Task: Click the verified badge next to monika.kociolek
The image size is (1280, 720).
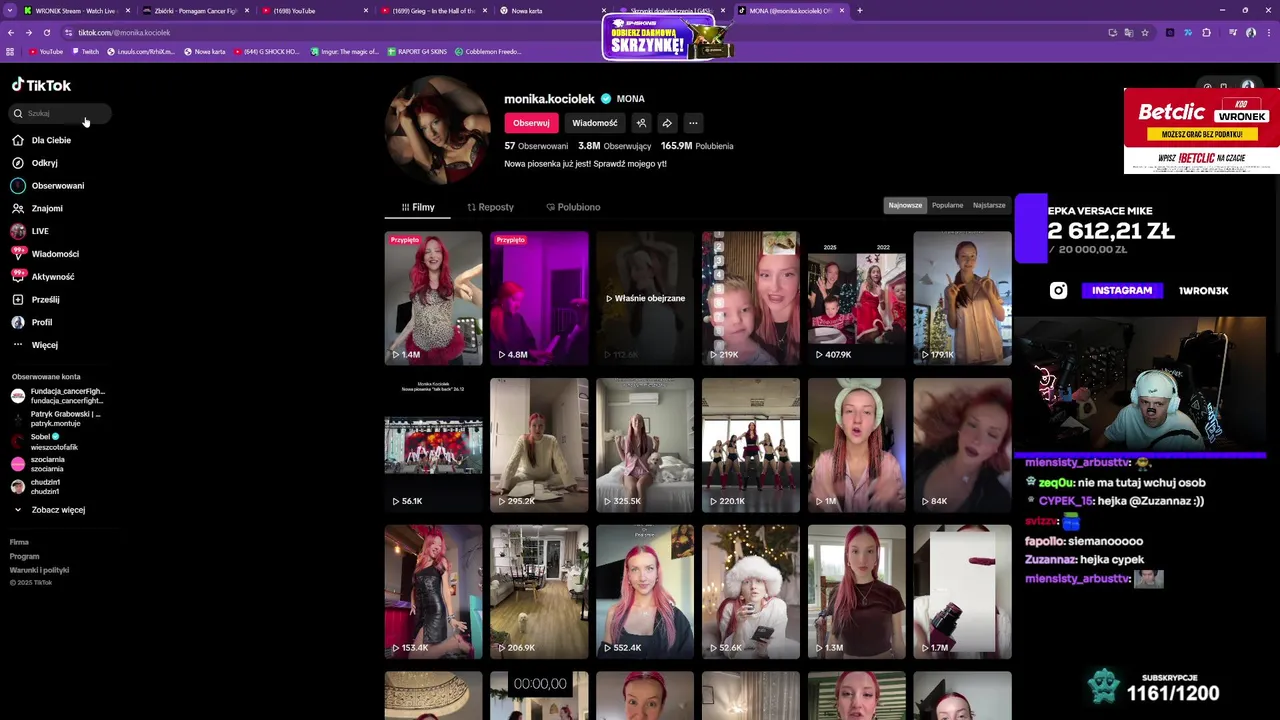Action: pos(605,99)
